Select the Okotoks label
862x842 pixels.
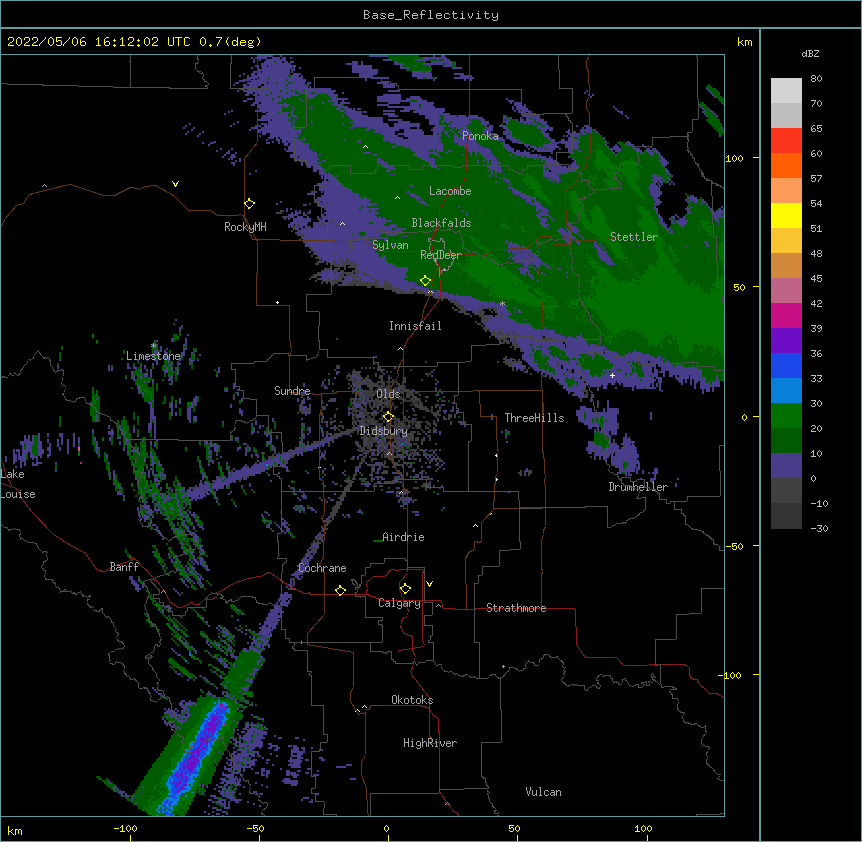coord(412,700)
